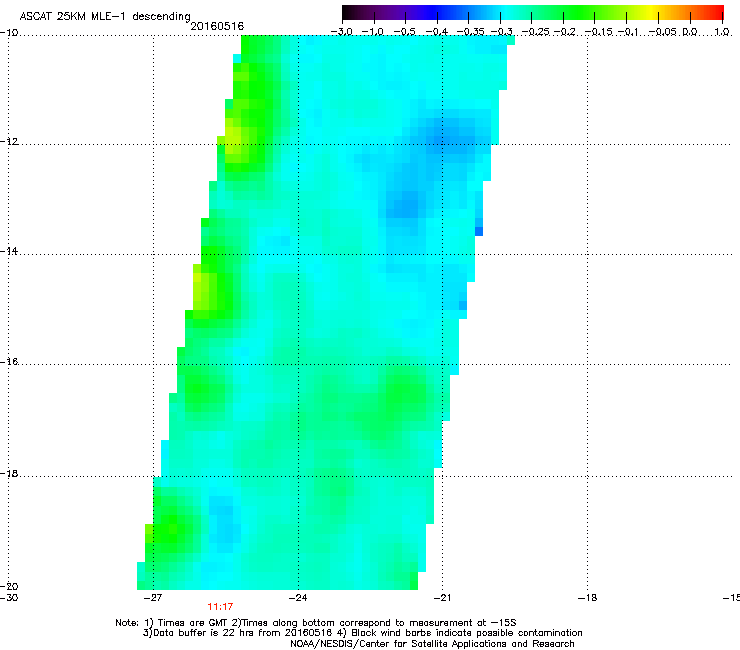Click the -0.4 colorbar tick label
This screenshot has height=650, width=740.
(x=437, y=32)
